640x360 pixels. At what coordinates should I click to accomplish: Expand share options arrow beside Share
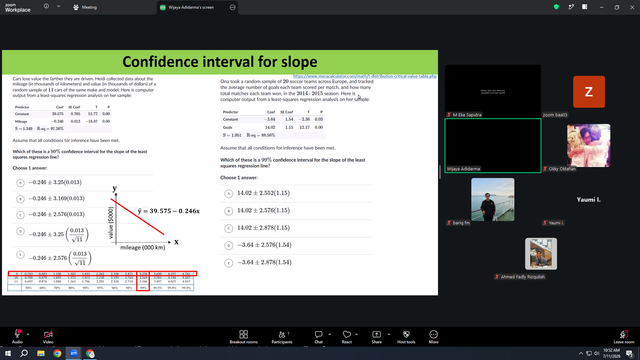[389, 334]
